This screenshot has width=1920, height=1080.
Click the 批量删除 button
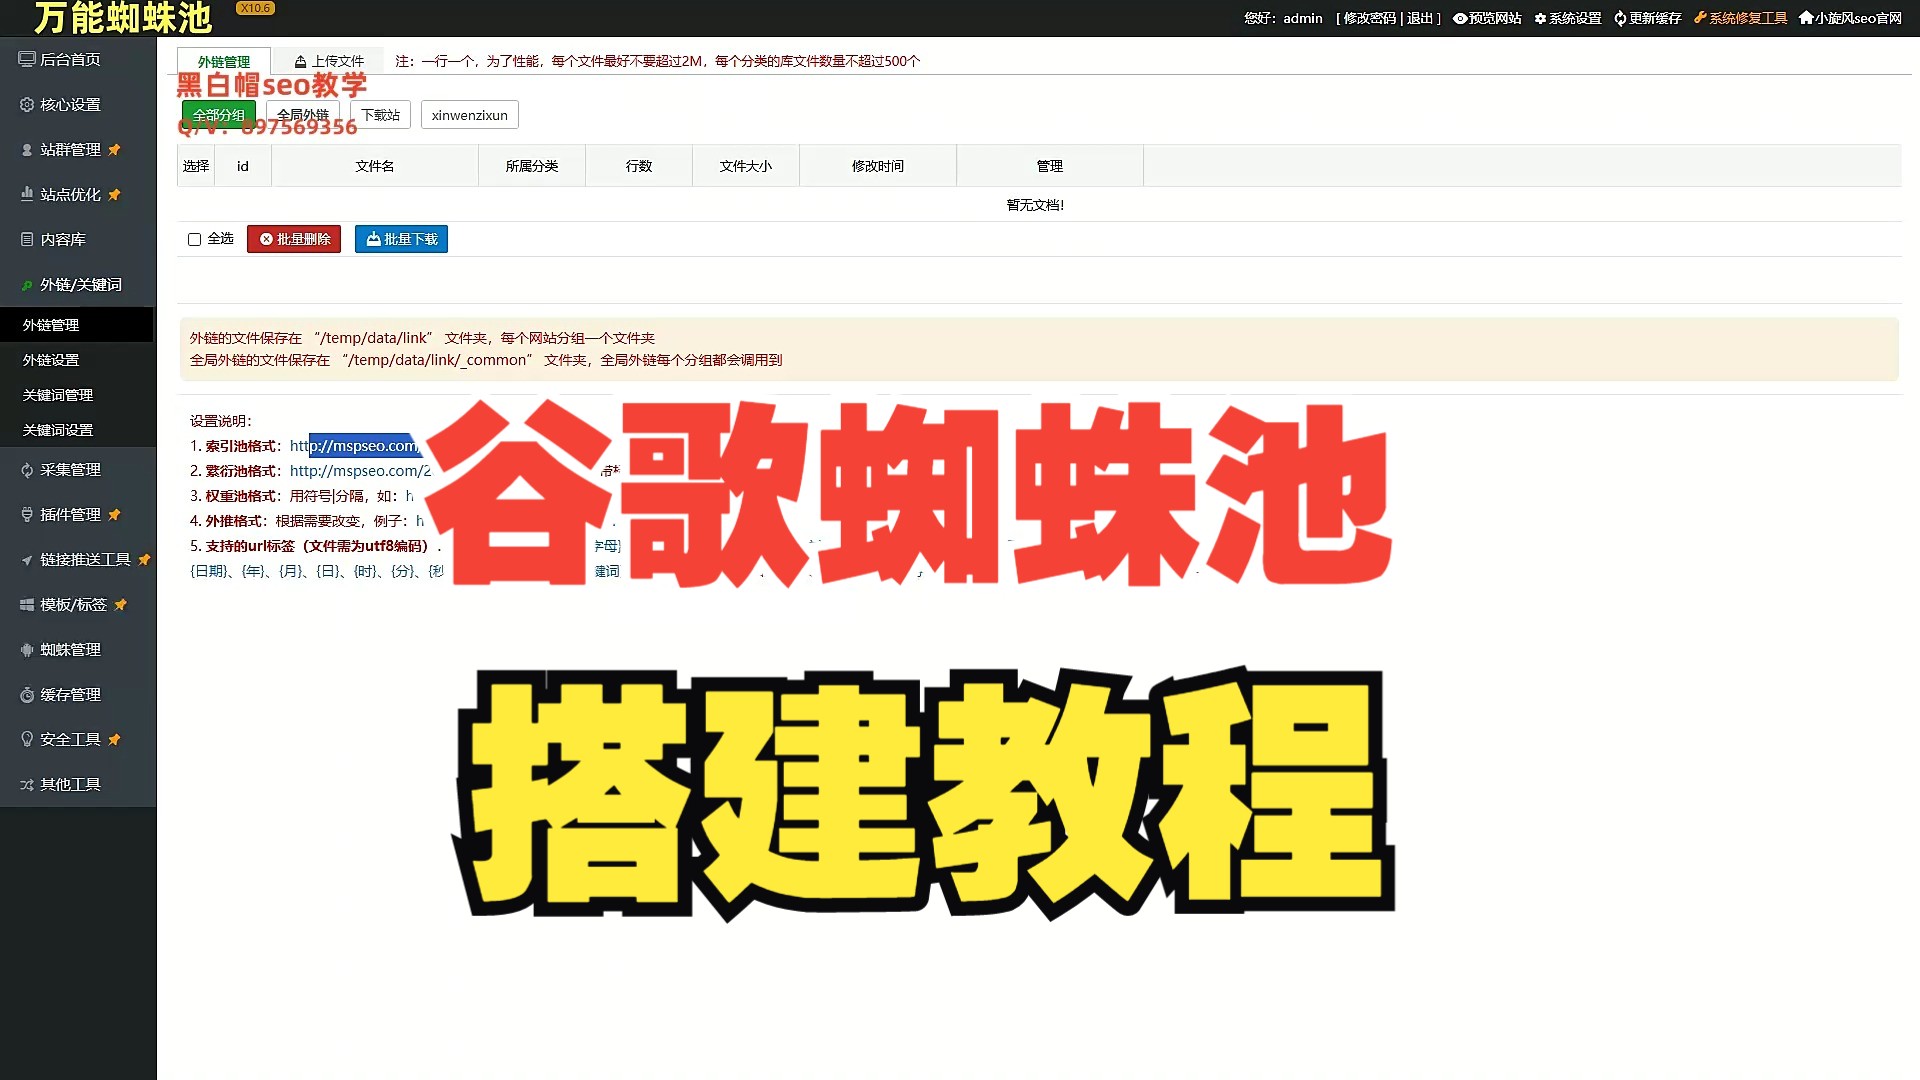294,239
